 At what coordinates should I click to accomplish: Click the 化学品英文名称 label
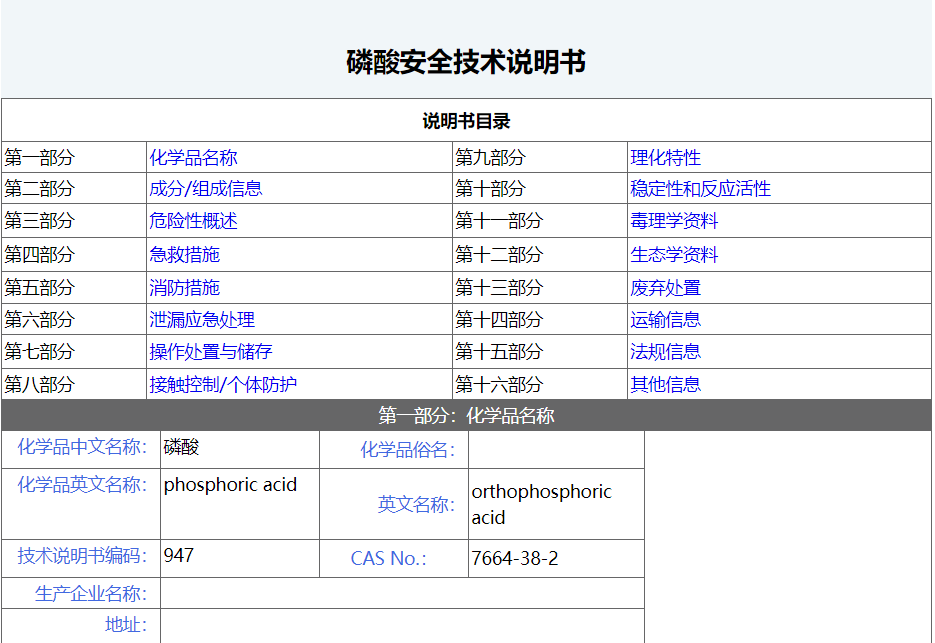82,484
